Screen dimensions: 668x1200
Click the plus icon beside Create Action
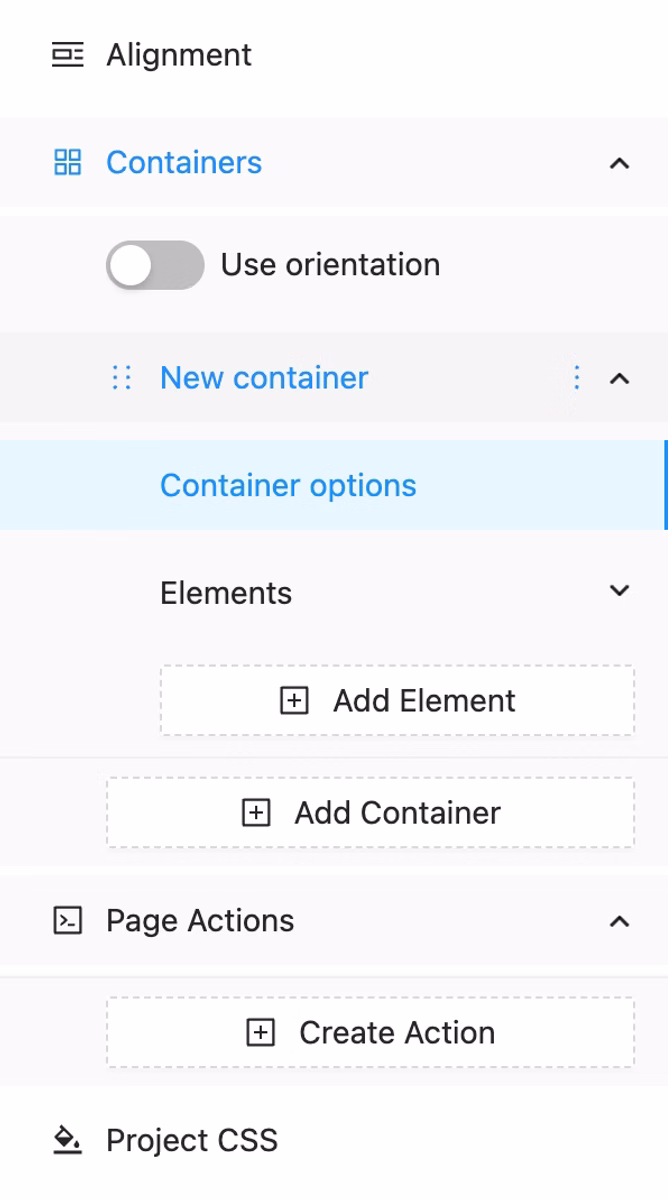click(x=261, y=1033)
